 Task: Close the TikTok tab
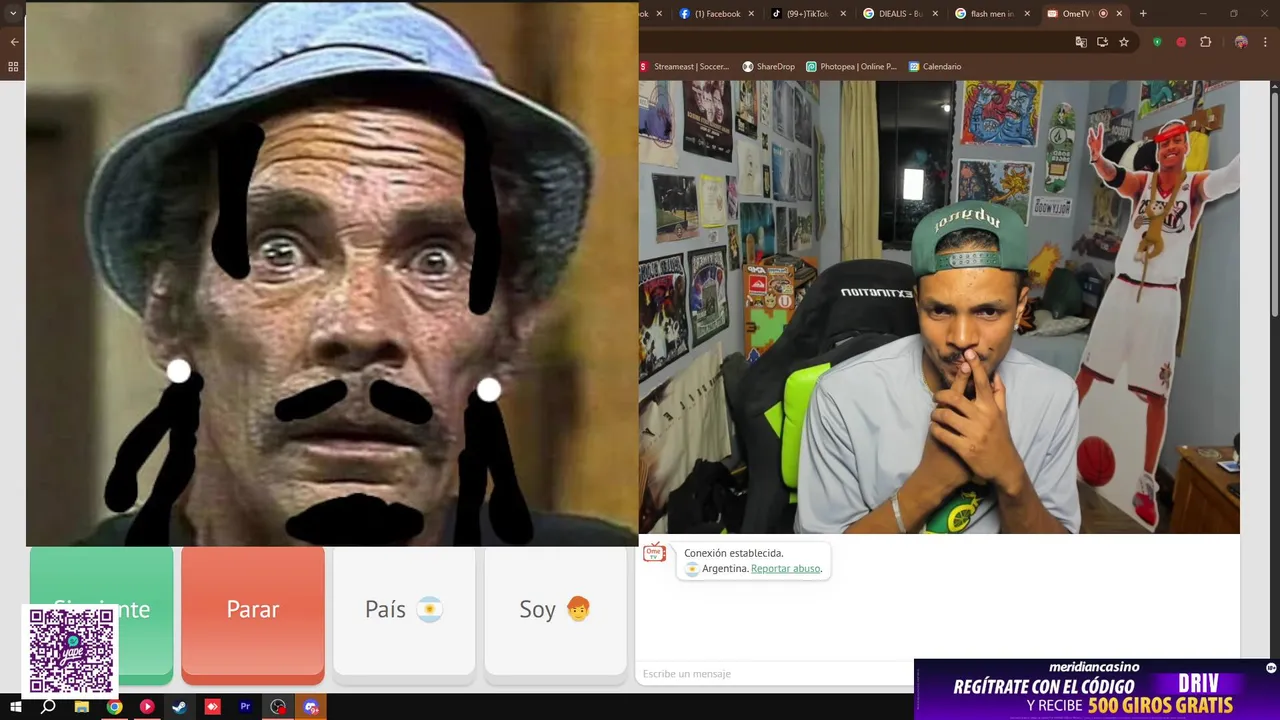click(843, 14)
